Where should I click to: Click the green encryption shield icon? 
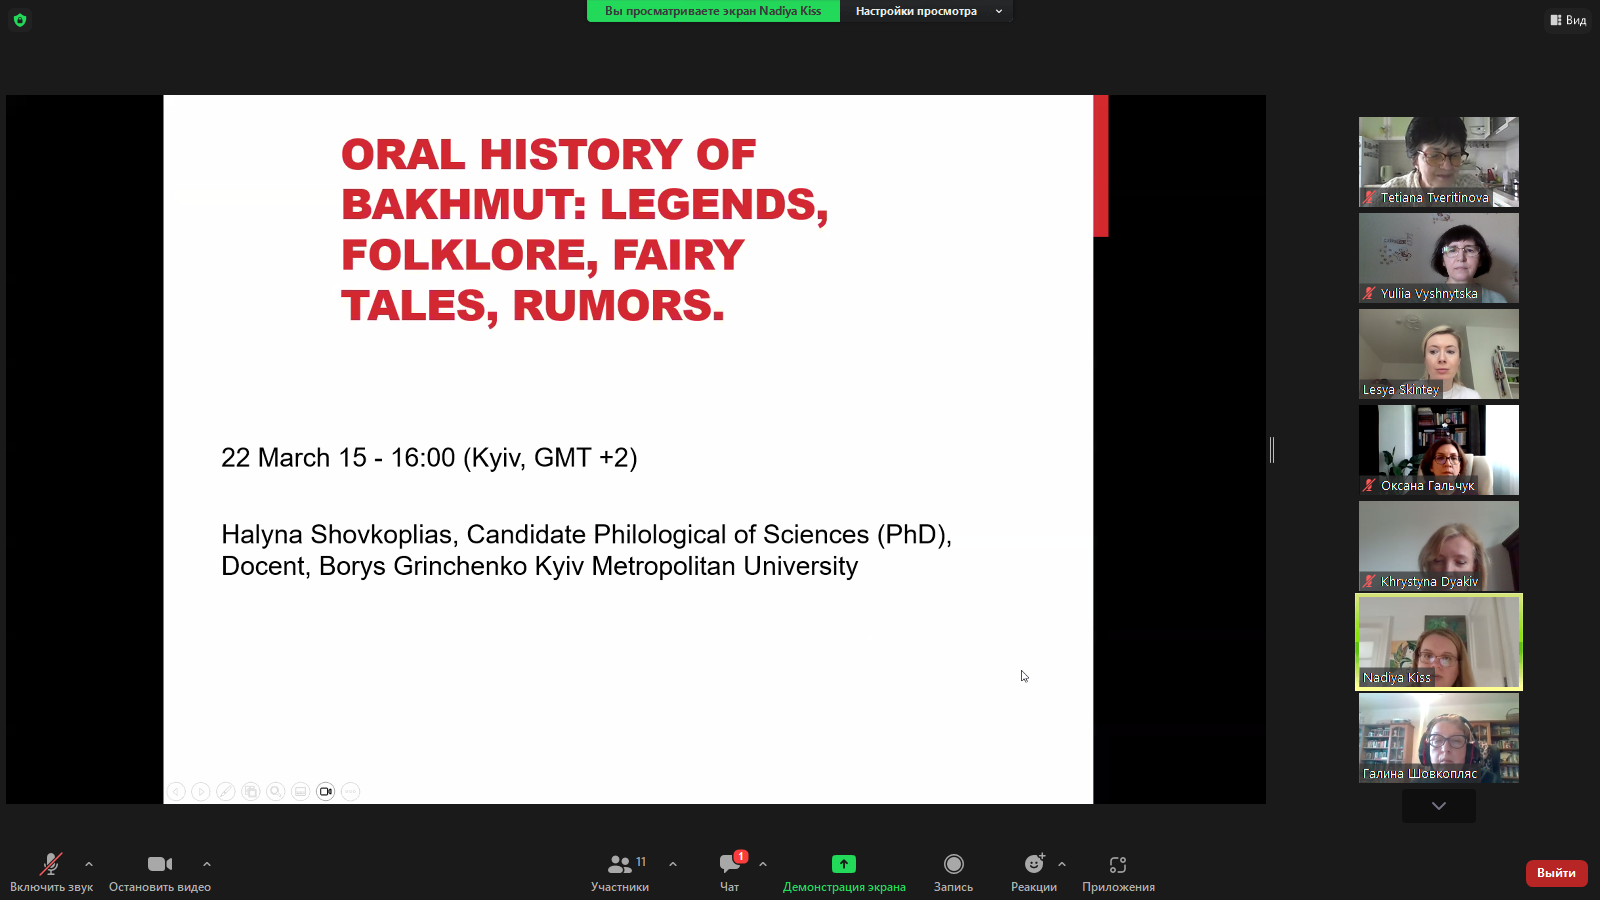pos(20,20)
